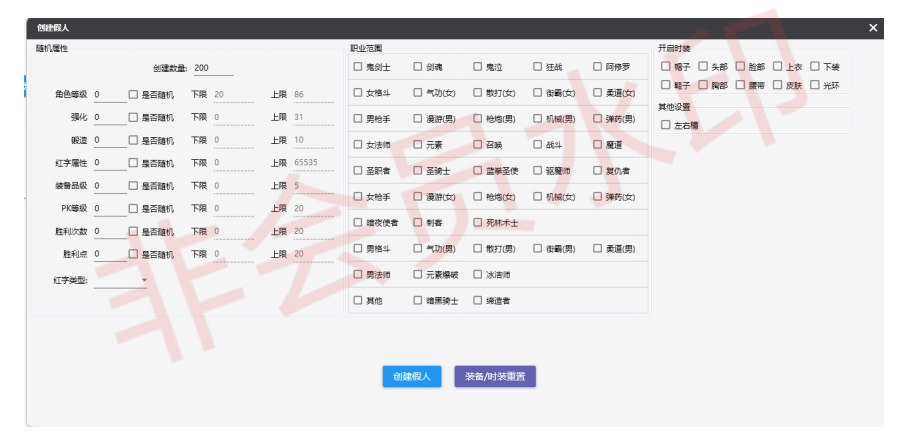Check the 驱魔师 checkbox

(537, 170)
